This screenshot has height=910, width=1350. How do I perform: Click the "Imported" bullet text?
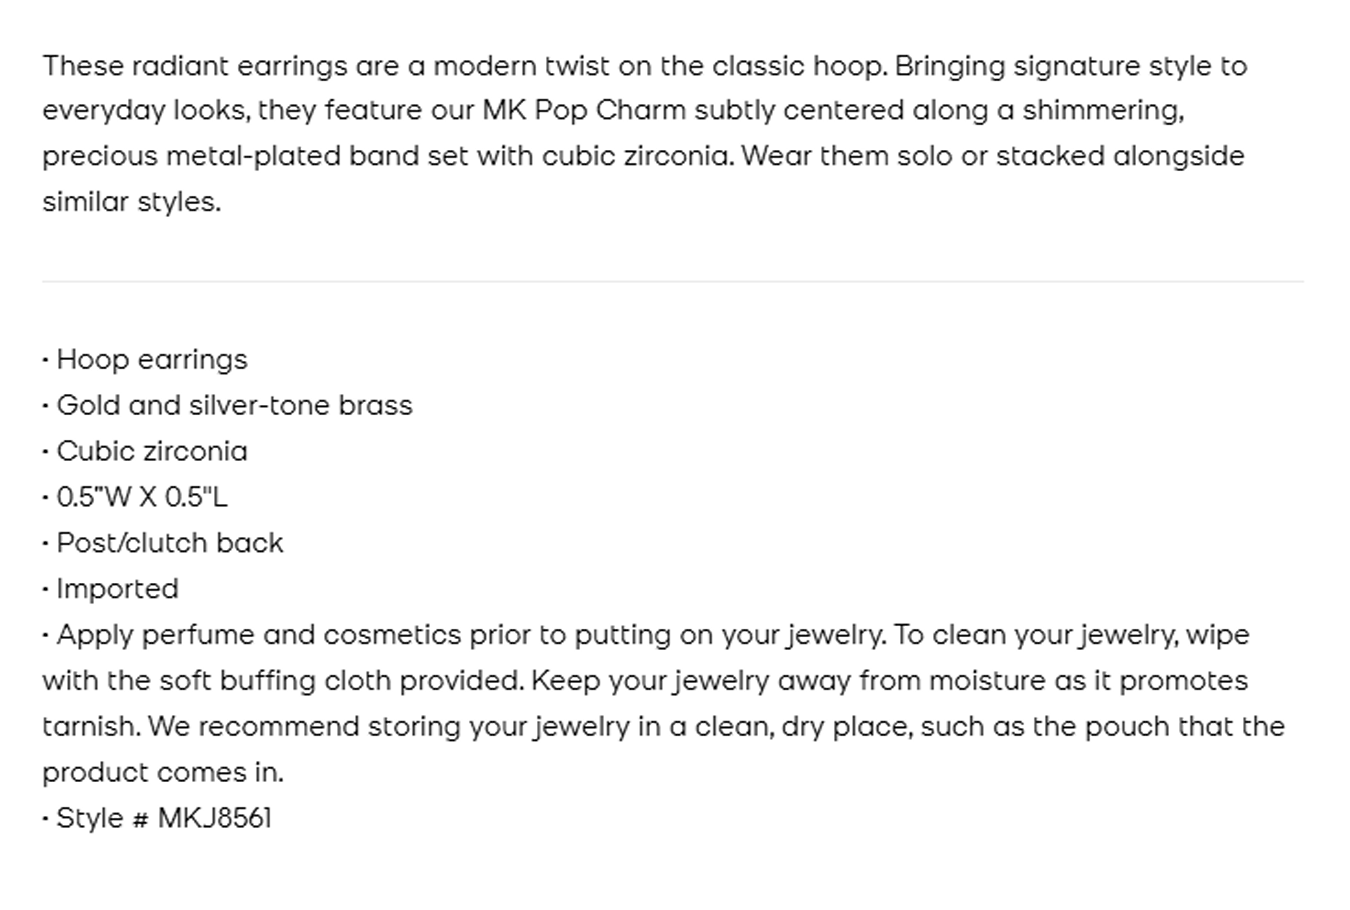[x=117, y=589]
